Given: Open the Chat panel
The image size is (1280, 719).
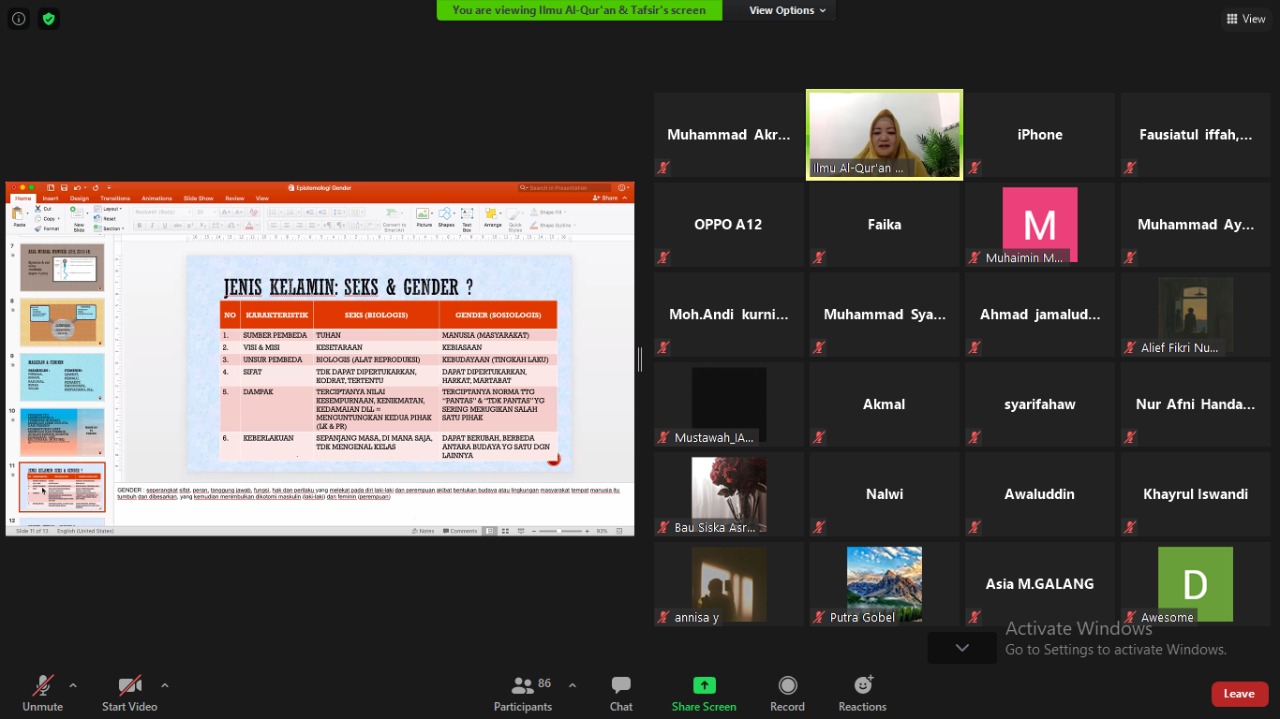Looking at the screenshot, I should [x=621, y=686].
